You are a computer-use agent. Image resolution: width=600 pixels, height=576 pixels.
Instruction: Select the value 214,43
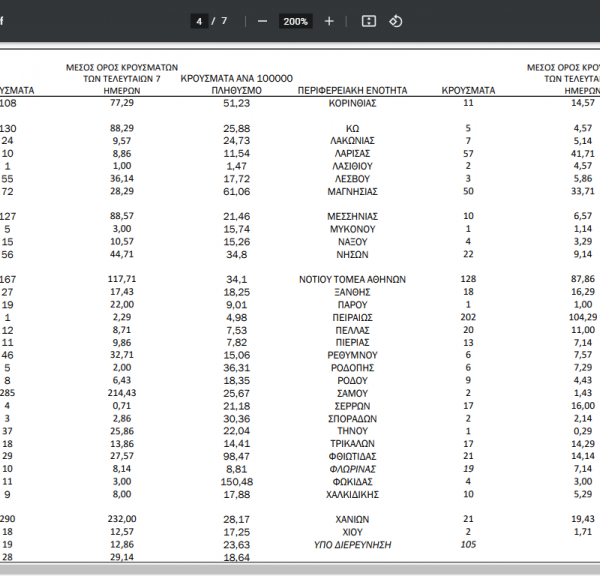(122, 393)
